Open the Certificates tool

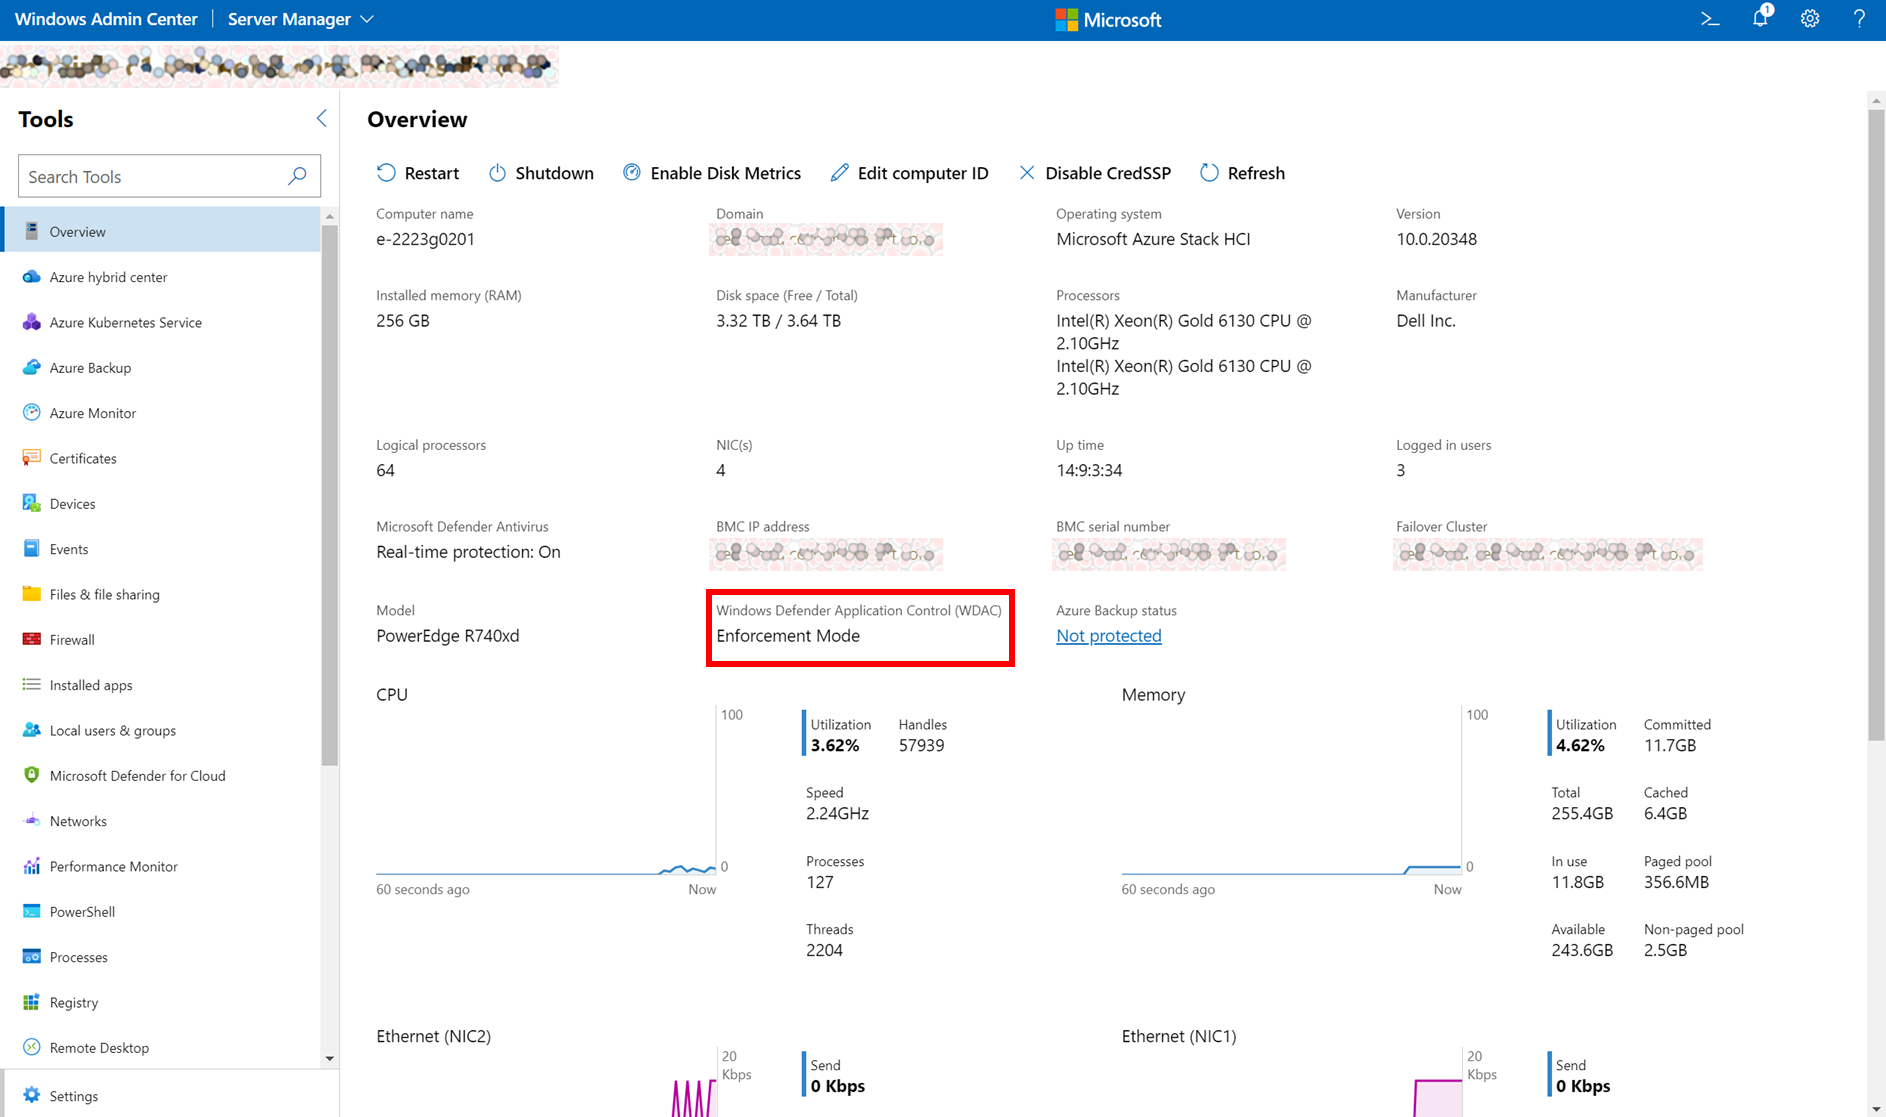[x=83, y=458]
